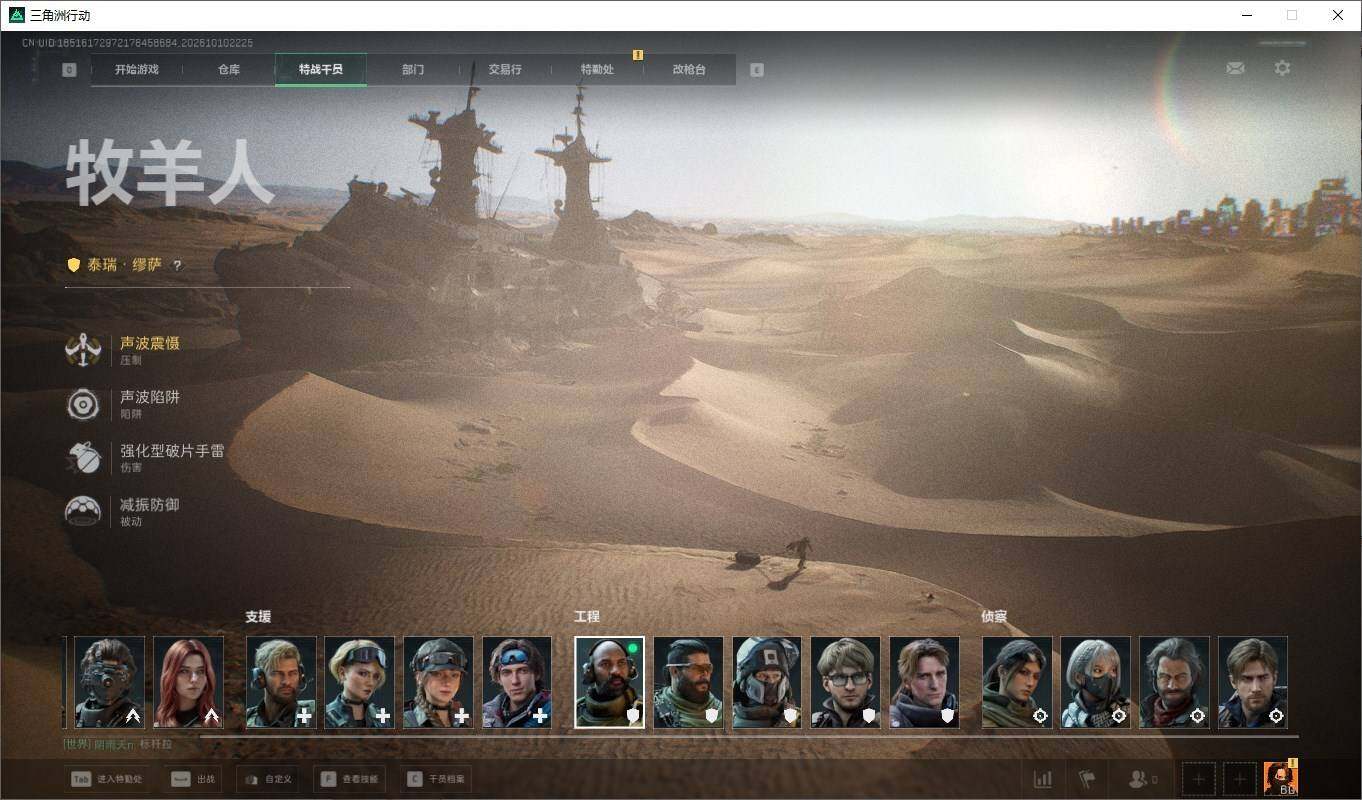The image size is (1362, 800).
Task: Switch to the 改枪台 tab
Action: point(689,70)
